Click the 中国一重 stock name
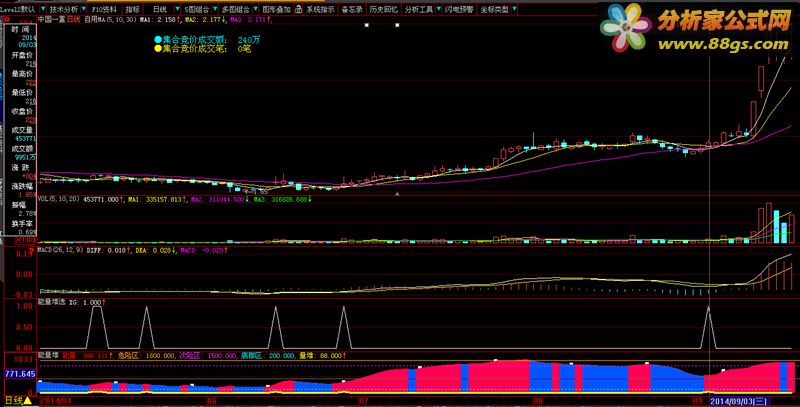The image size is (800, 407). [52, 19]
